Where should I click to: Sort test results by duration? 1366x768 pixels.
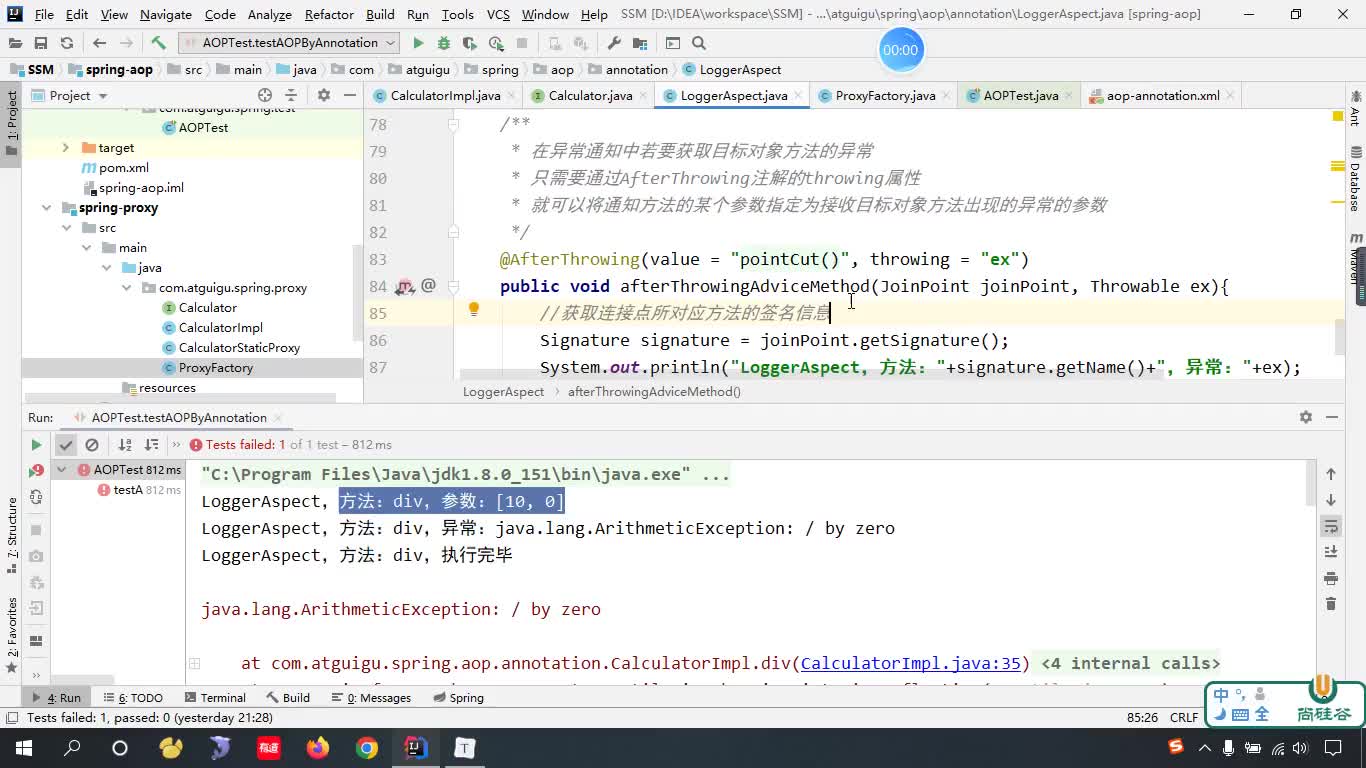pyautogui.click(x=151, y=445)
